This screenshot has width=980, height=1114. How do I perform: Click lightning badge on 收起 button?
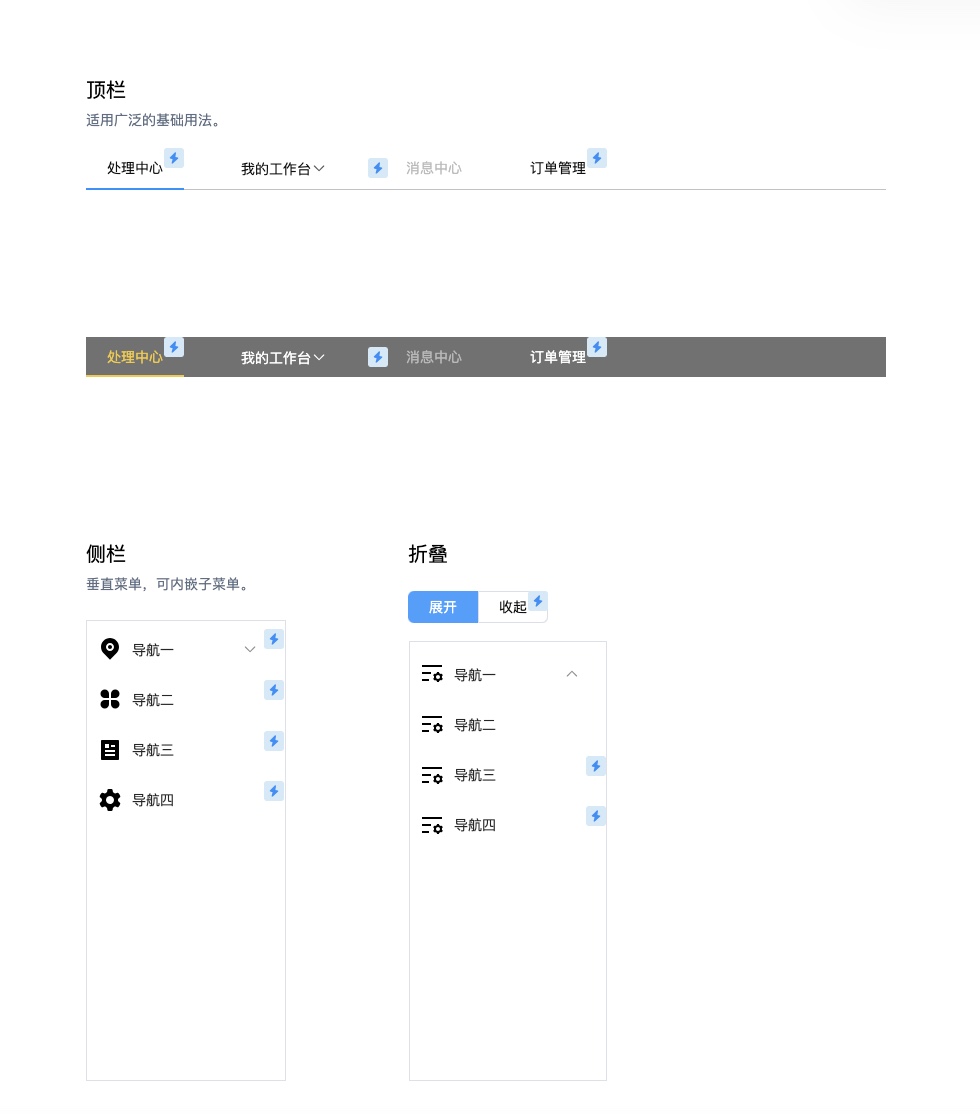click(538, 601)
